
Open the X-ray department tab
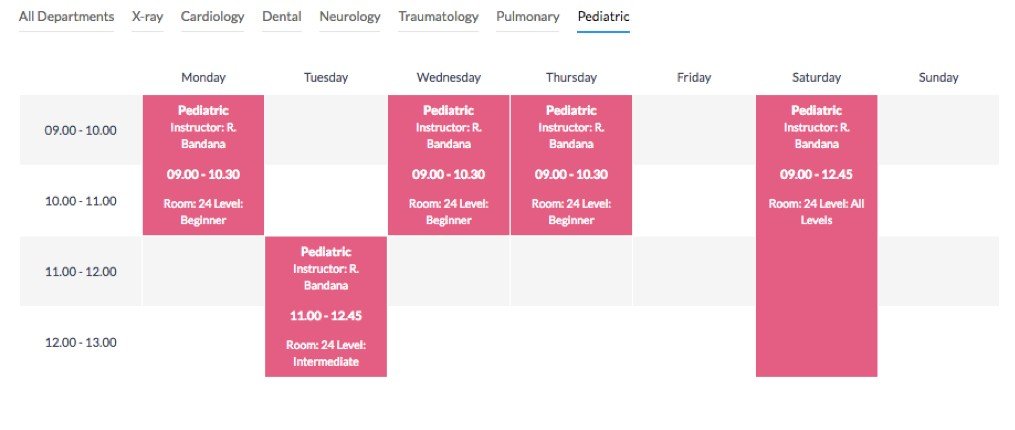(x=148, y=17)
